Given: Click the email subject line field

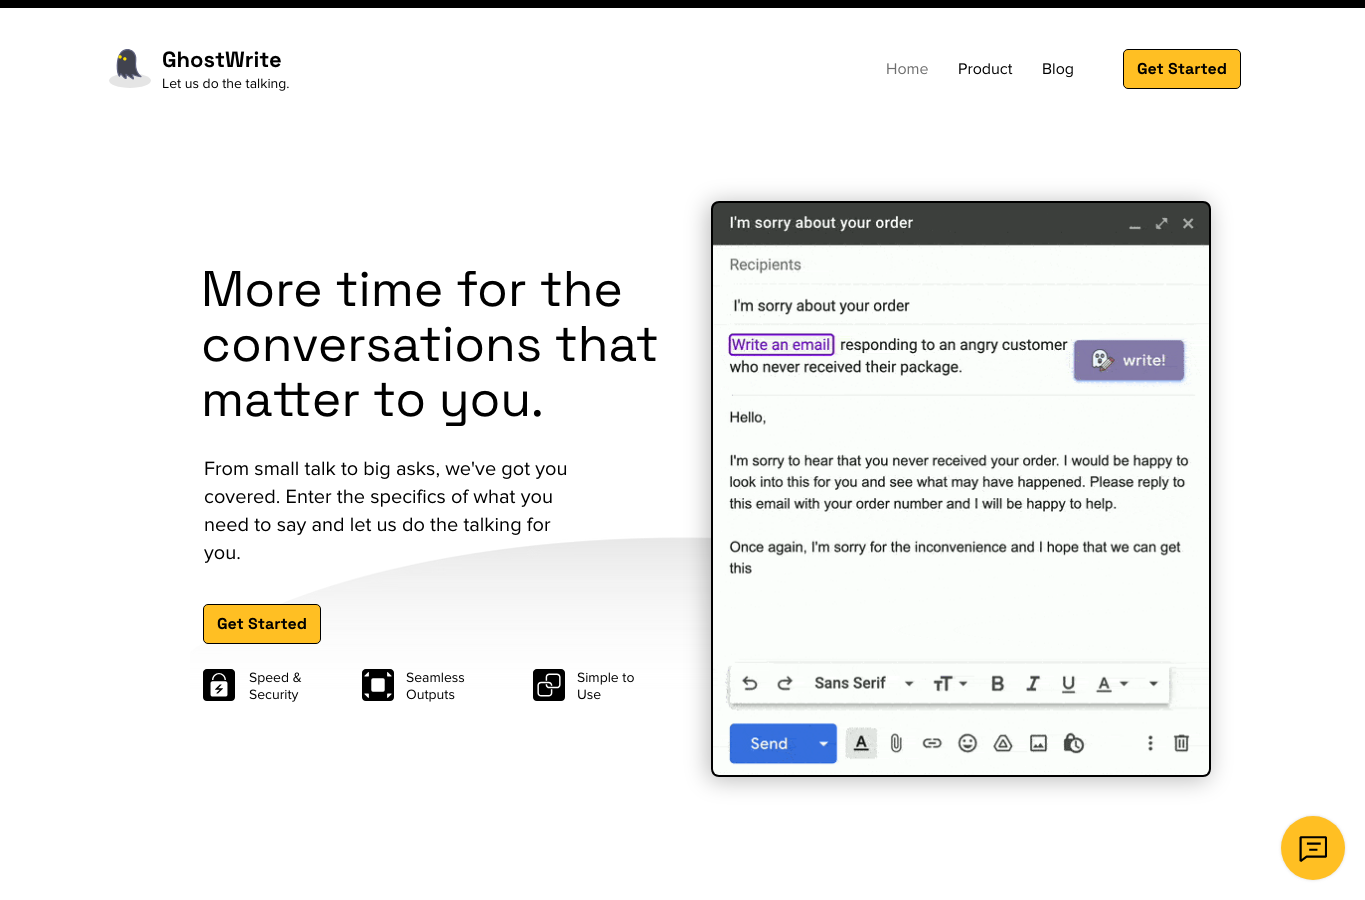Looking at the screenshot, I should coord(961,306).
